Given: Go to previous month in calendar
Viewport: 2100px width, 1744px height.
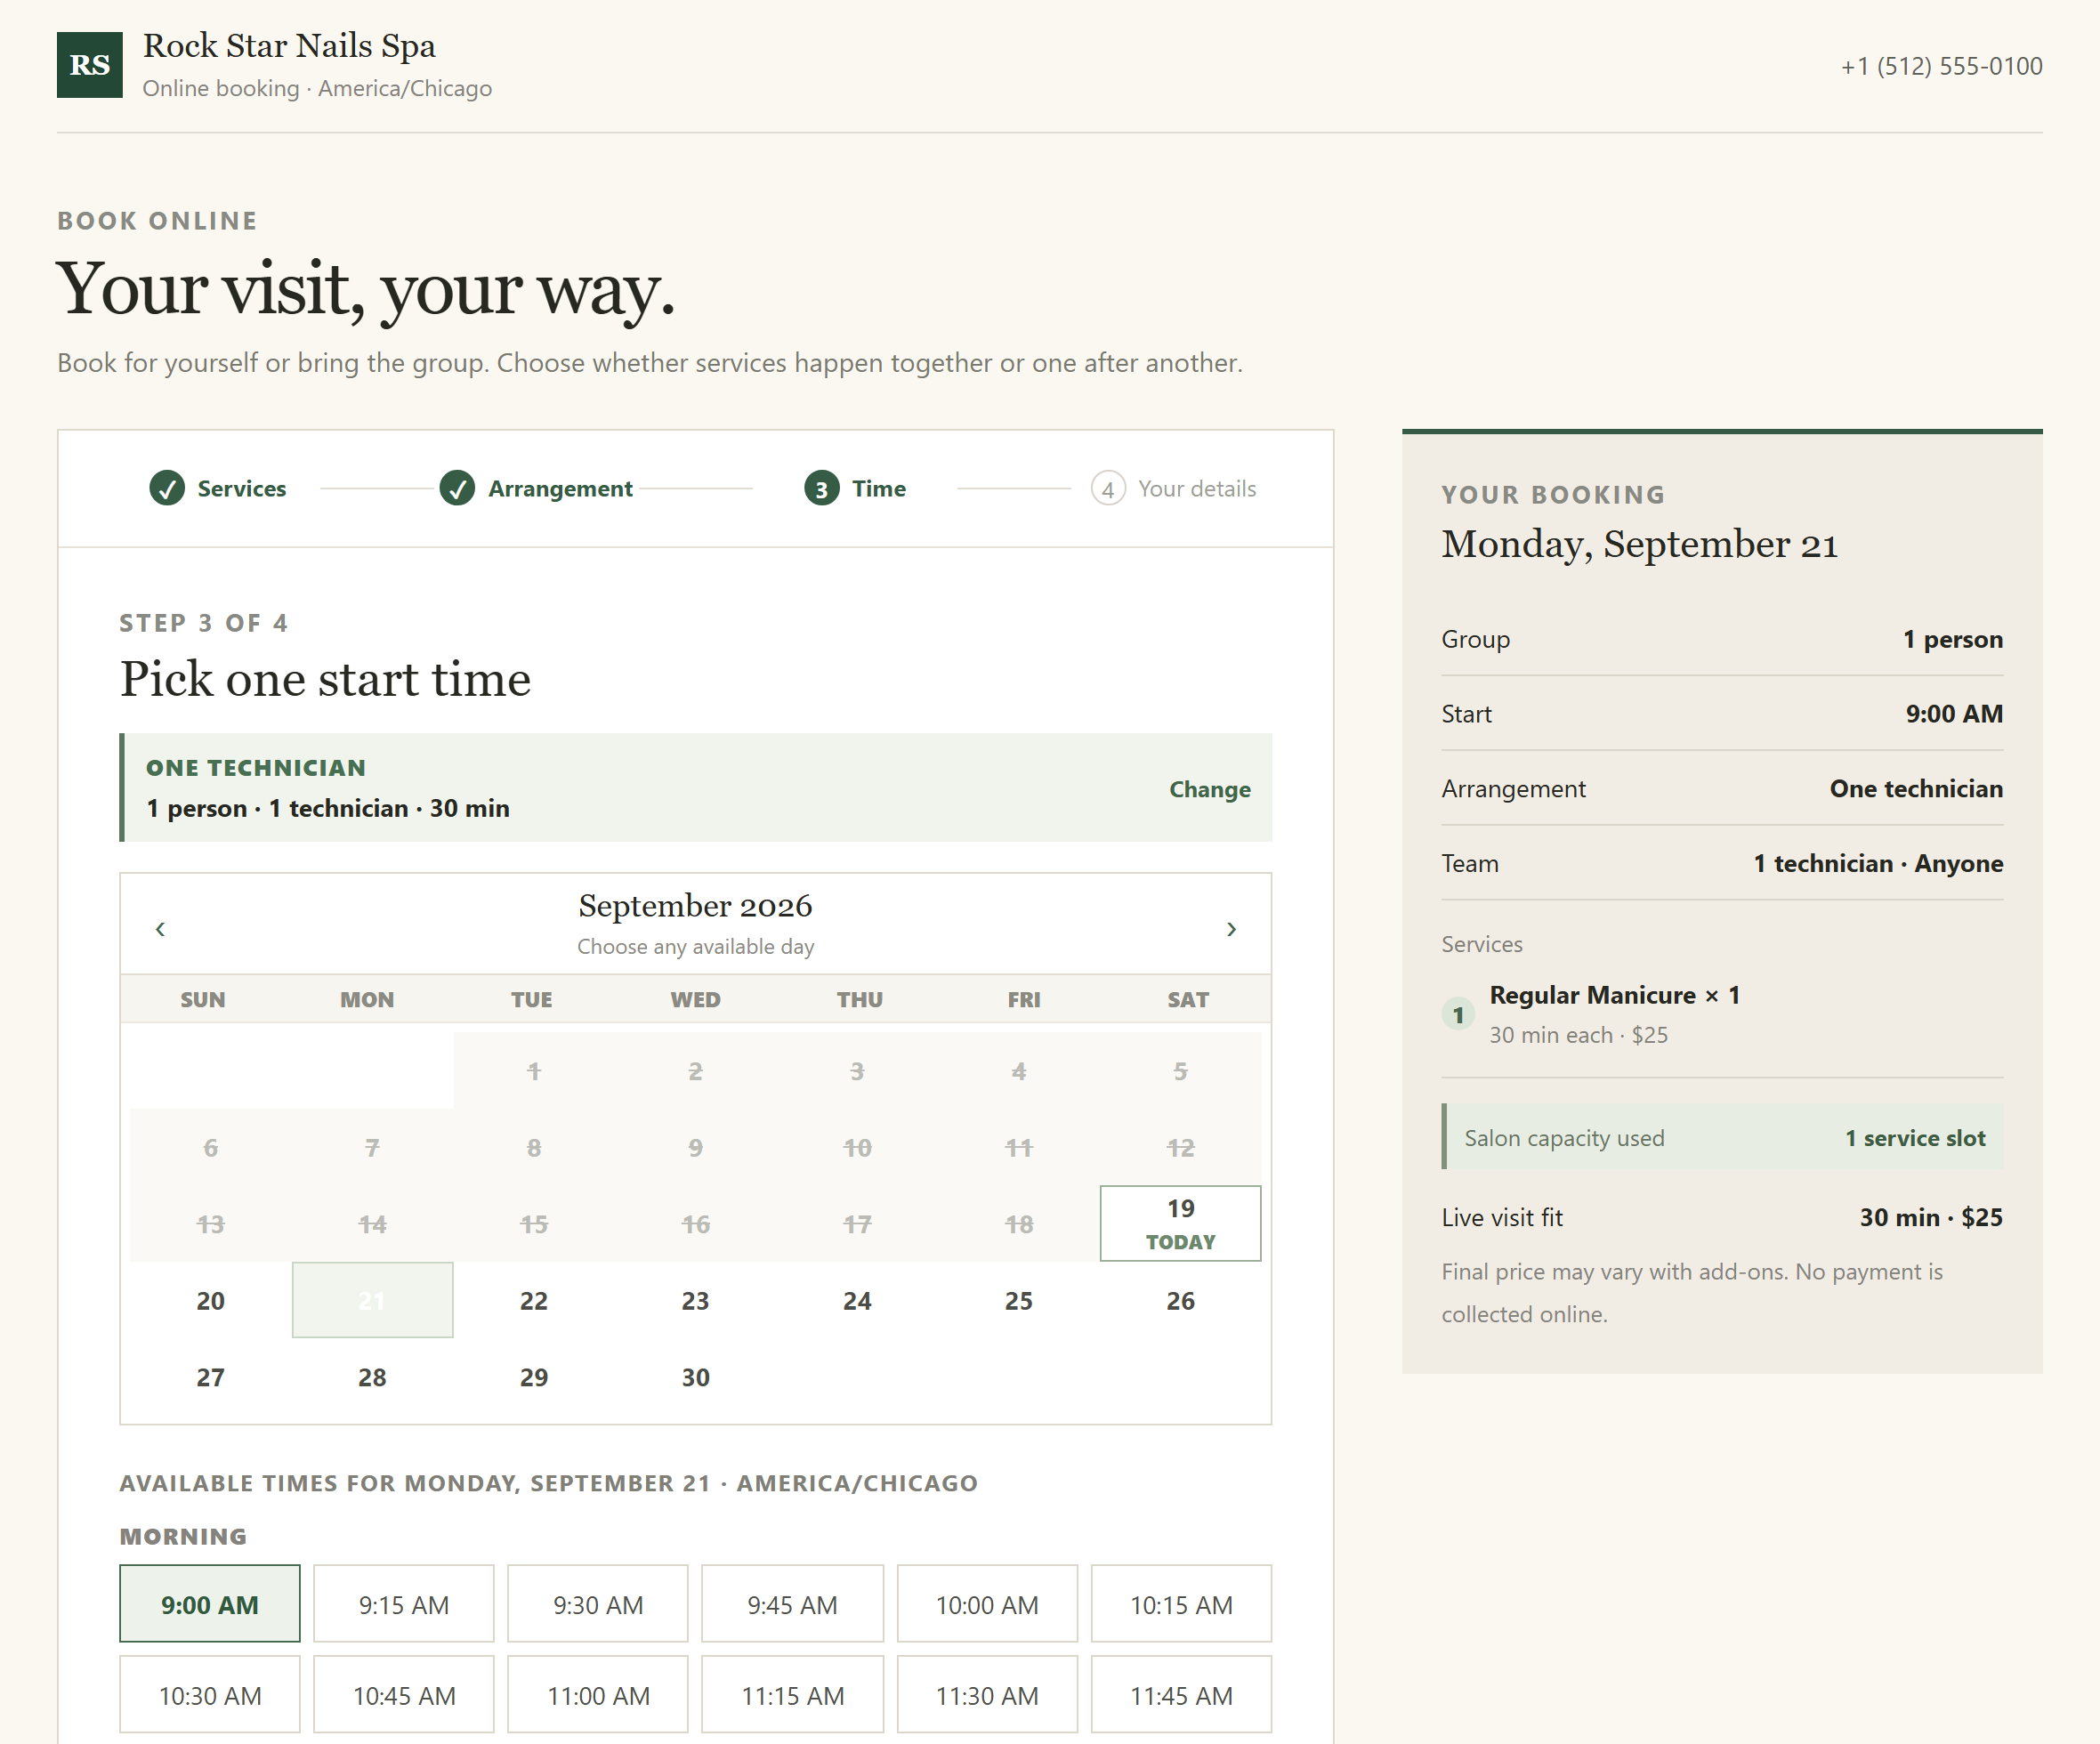Looking at the screenshot, I should (160, 929).
